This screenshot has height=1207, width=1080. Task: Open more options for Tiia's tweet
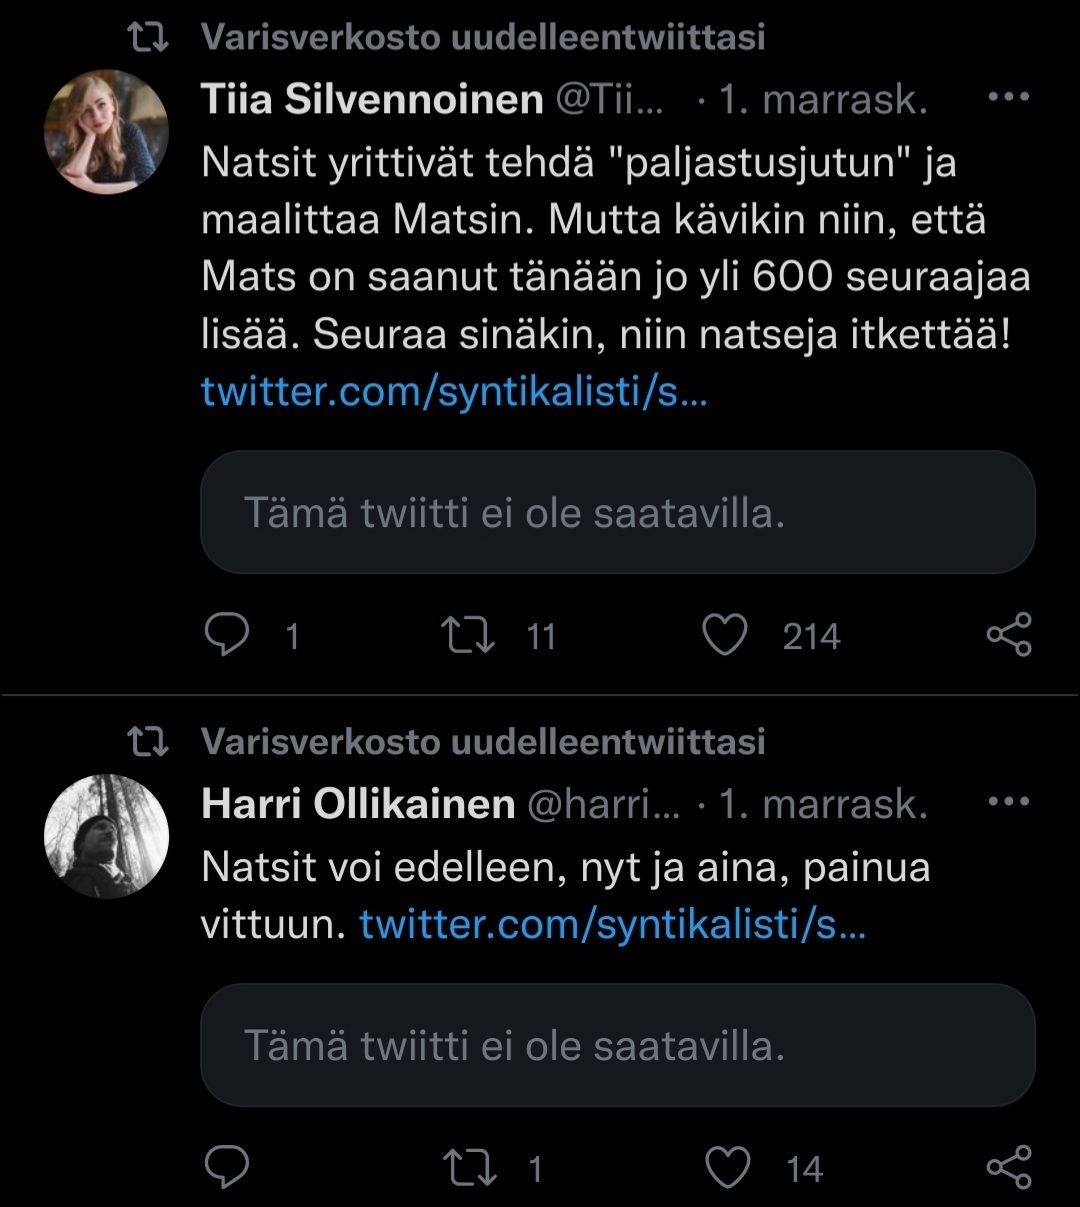coord(1008,98)
